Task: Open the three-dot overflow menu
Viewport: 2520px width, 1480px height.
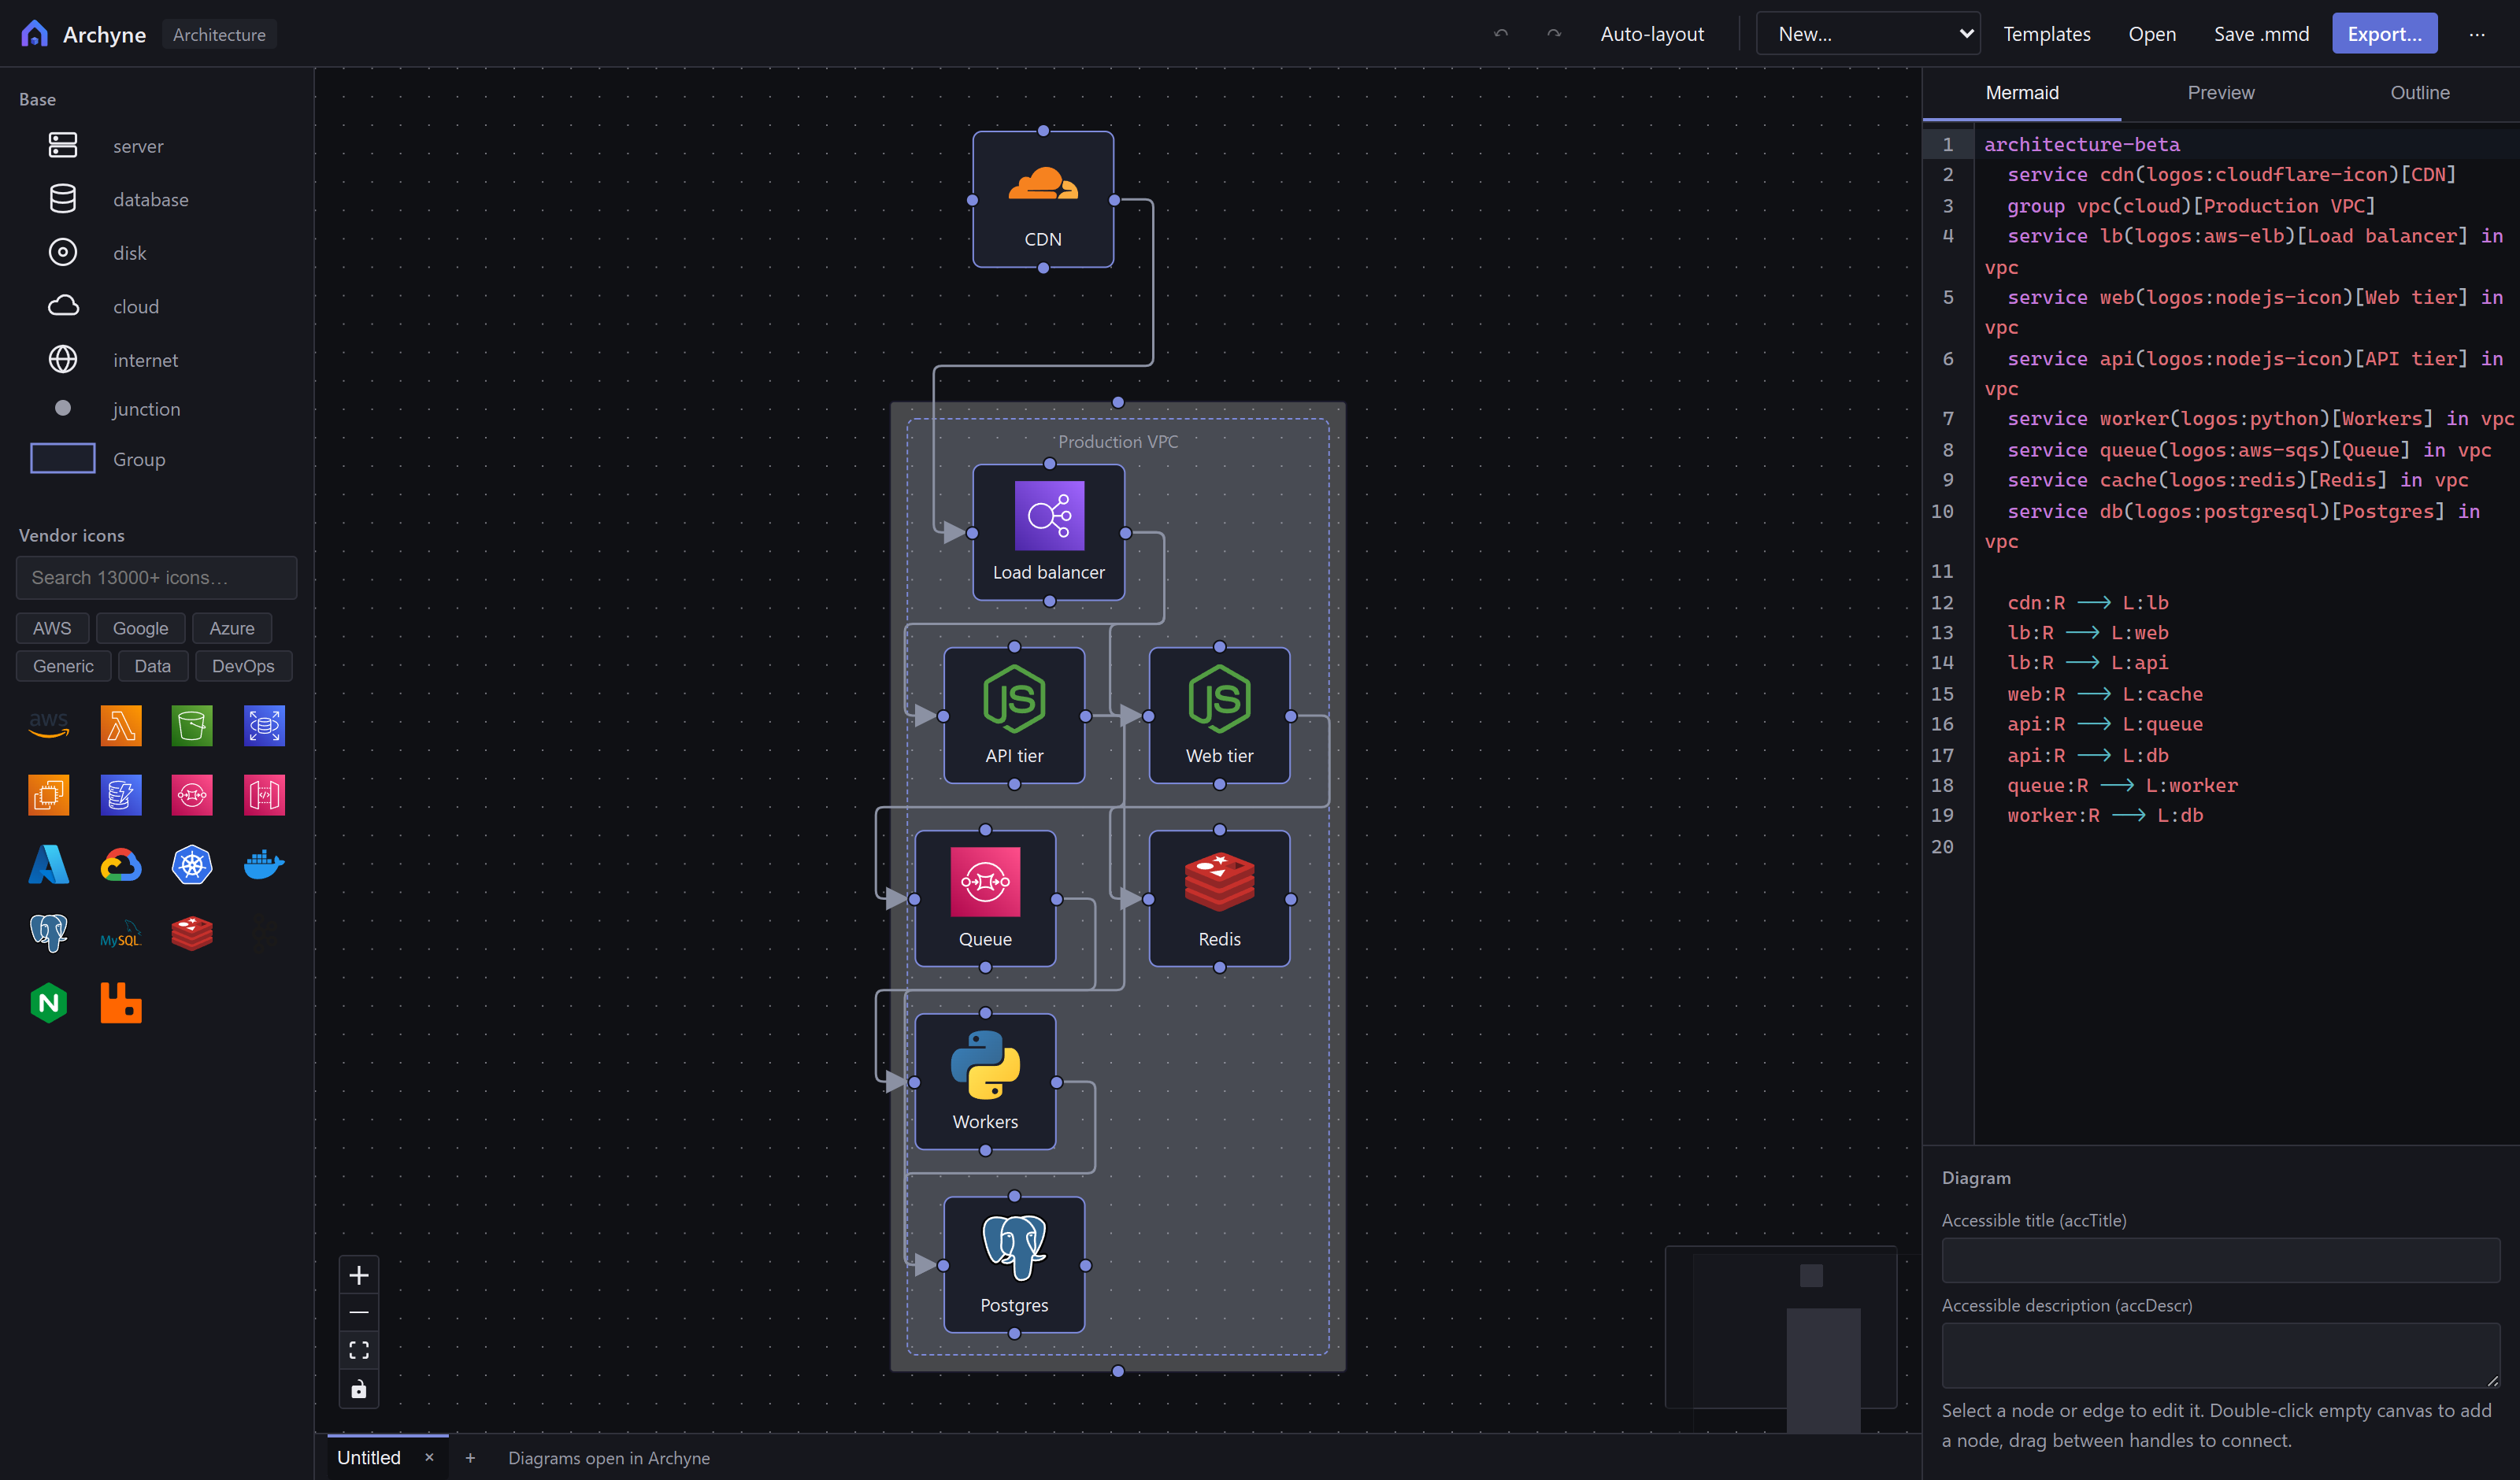Action: (x=2477, y=34)
